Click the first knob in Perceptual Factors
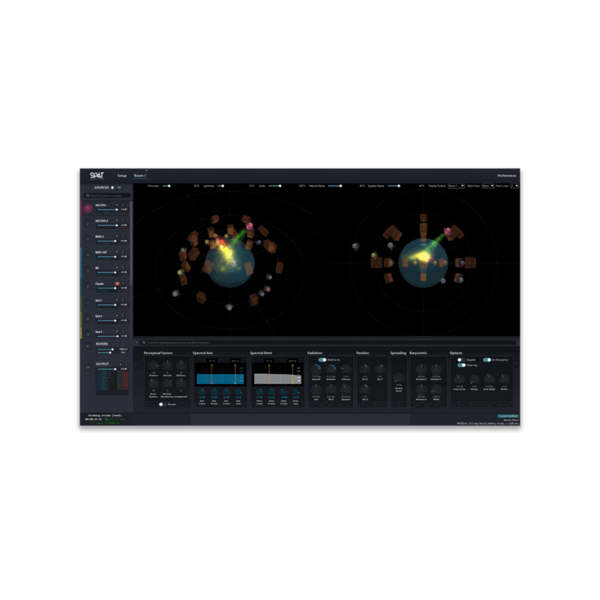 pos(153,365)
